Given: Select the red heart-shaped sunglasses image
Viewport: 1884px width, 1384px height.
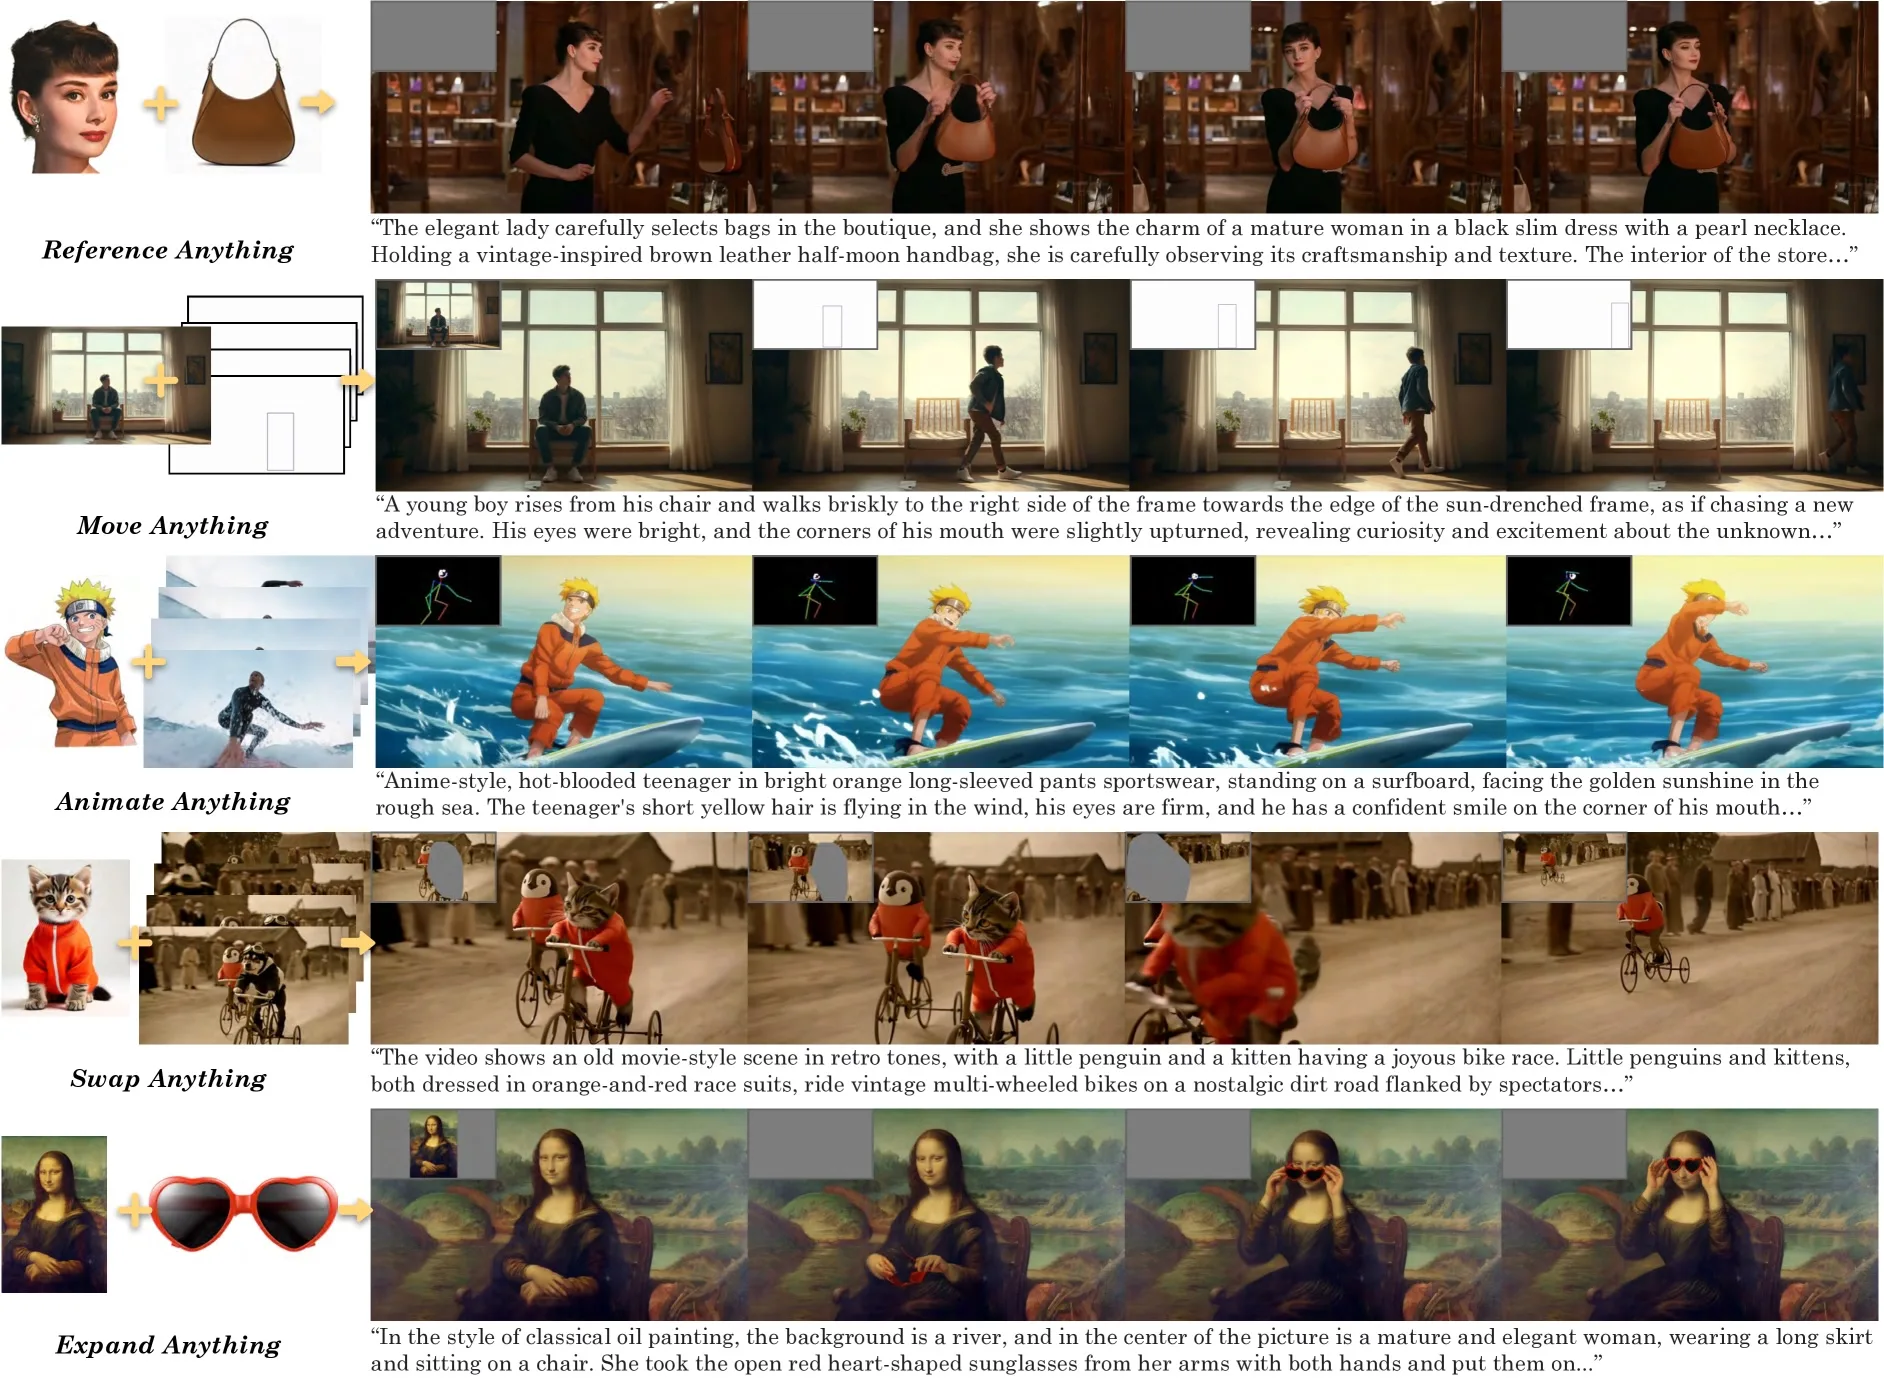Looking at the screenshot, I should click(243, 1212).
